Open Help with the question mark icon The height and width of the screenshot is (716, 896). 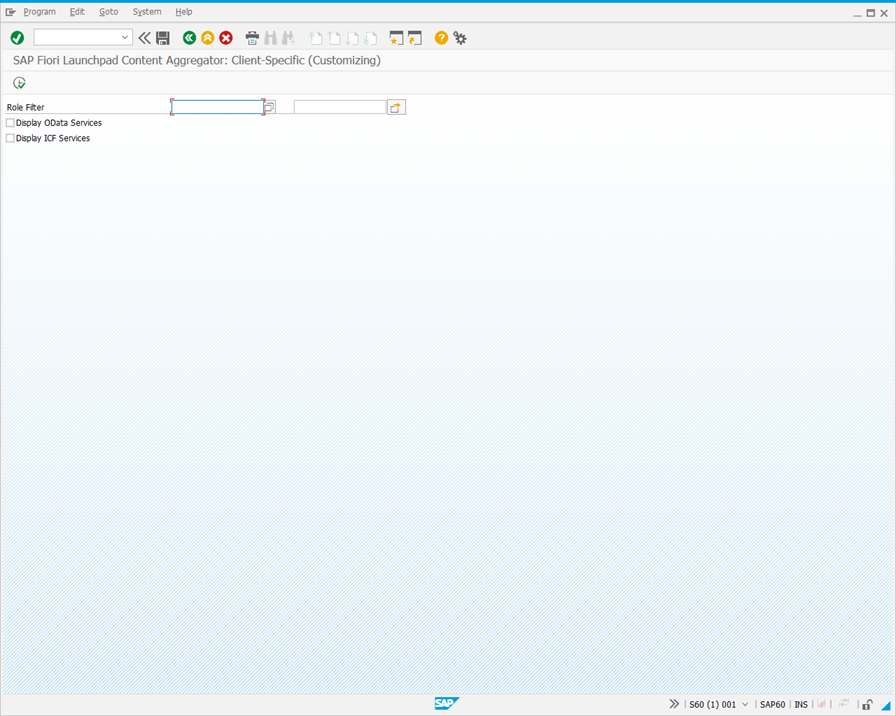tap(440, 37)
